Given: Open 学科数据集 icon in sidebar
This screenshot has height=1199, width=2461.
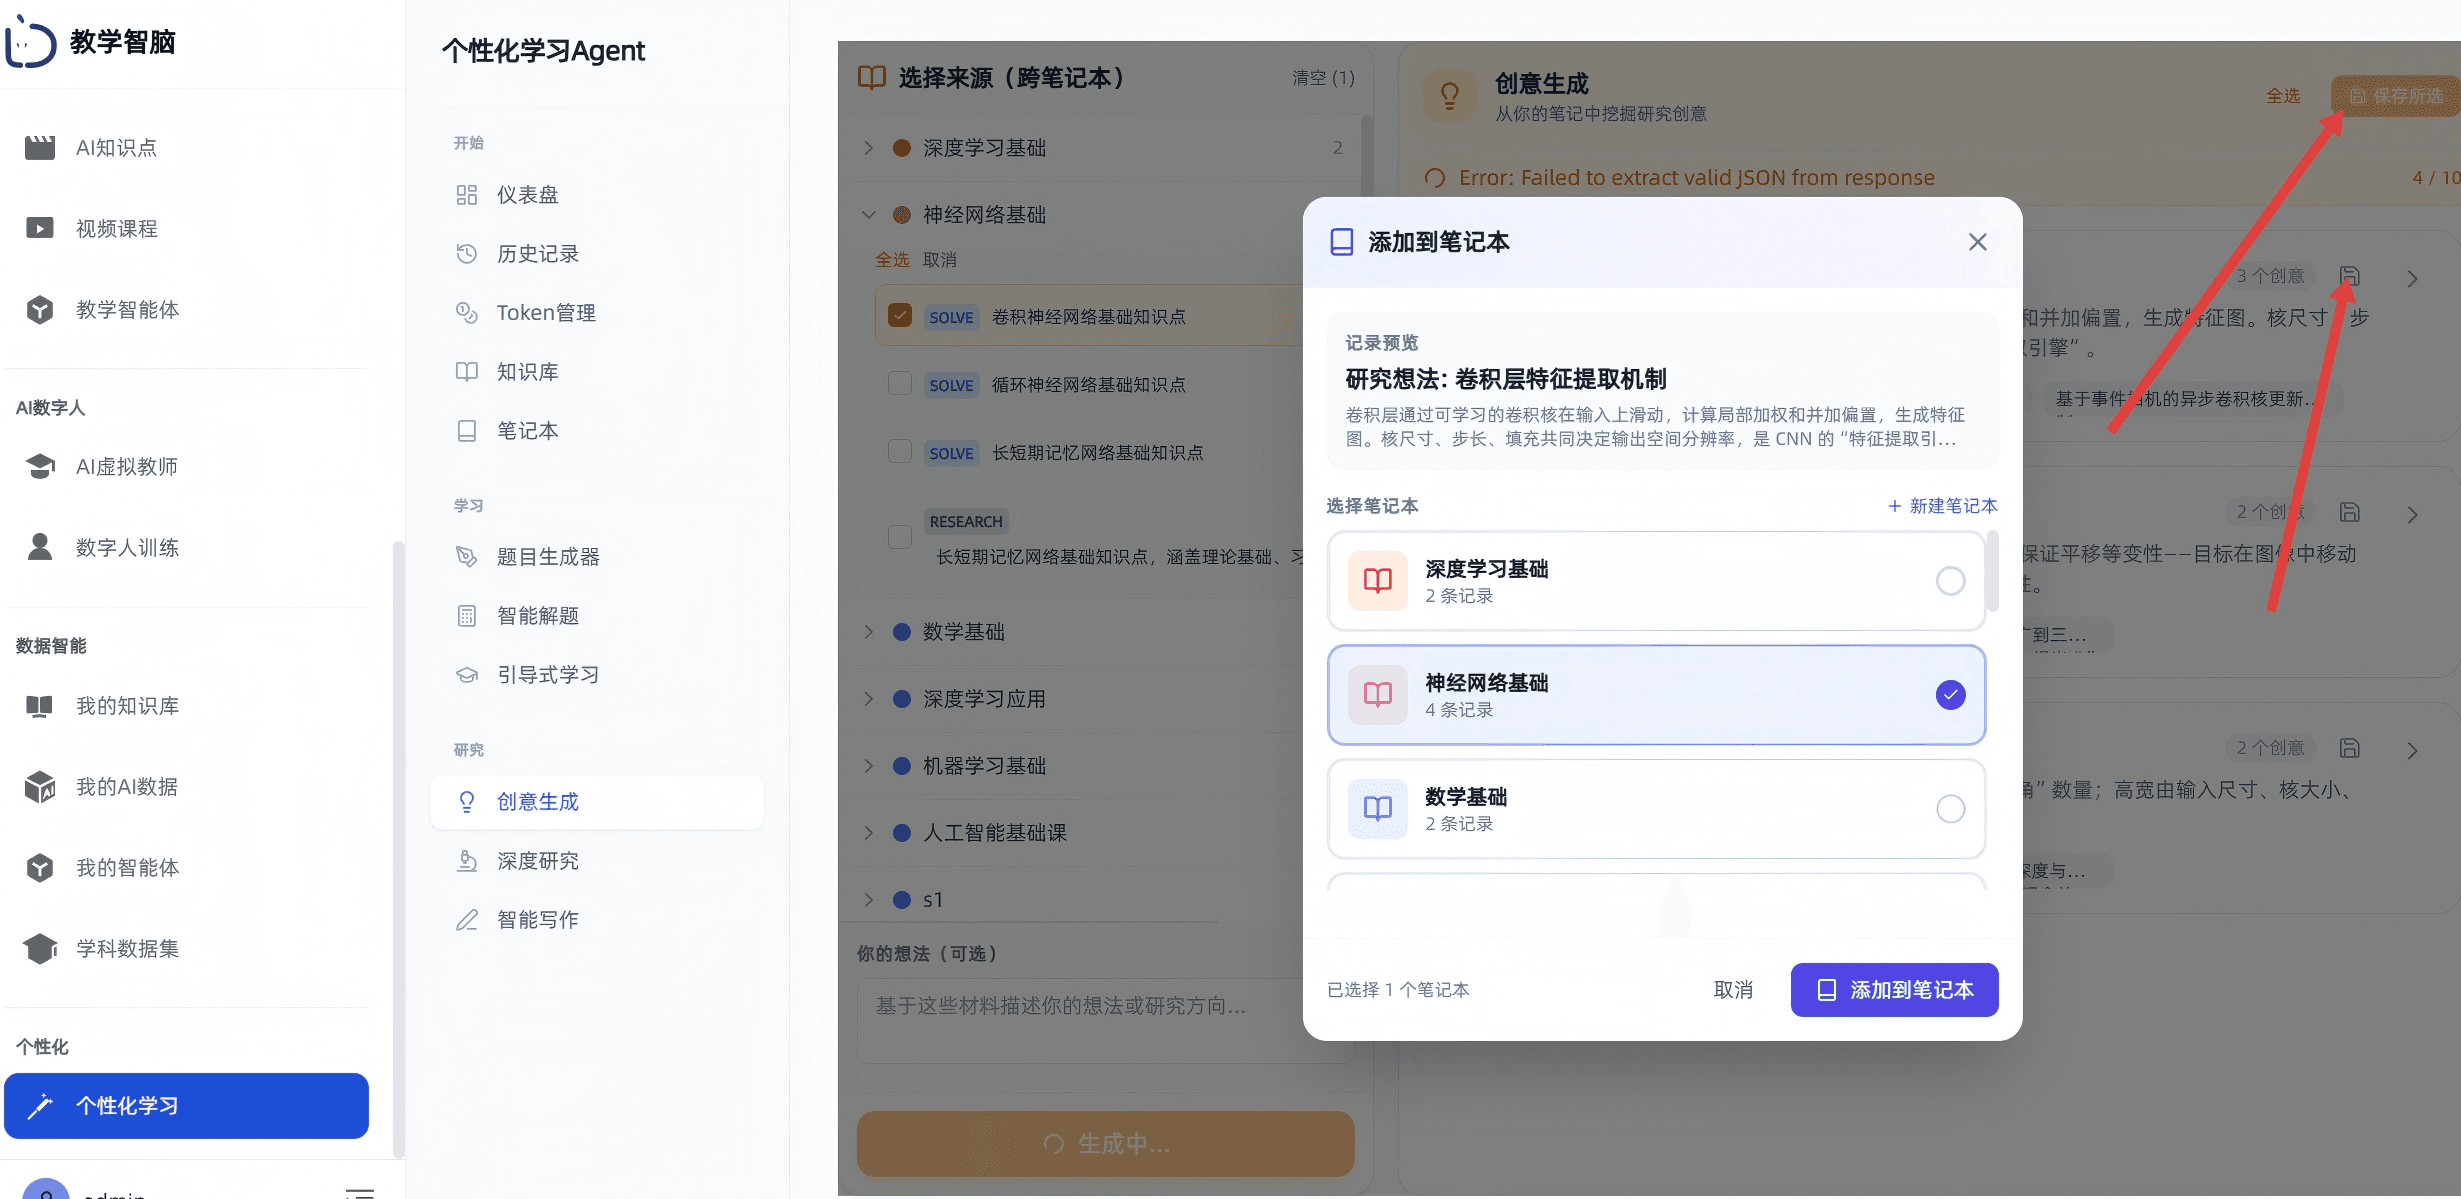Looking at the screenshot, I should click(40, 948).
